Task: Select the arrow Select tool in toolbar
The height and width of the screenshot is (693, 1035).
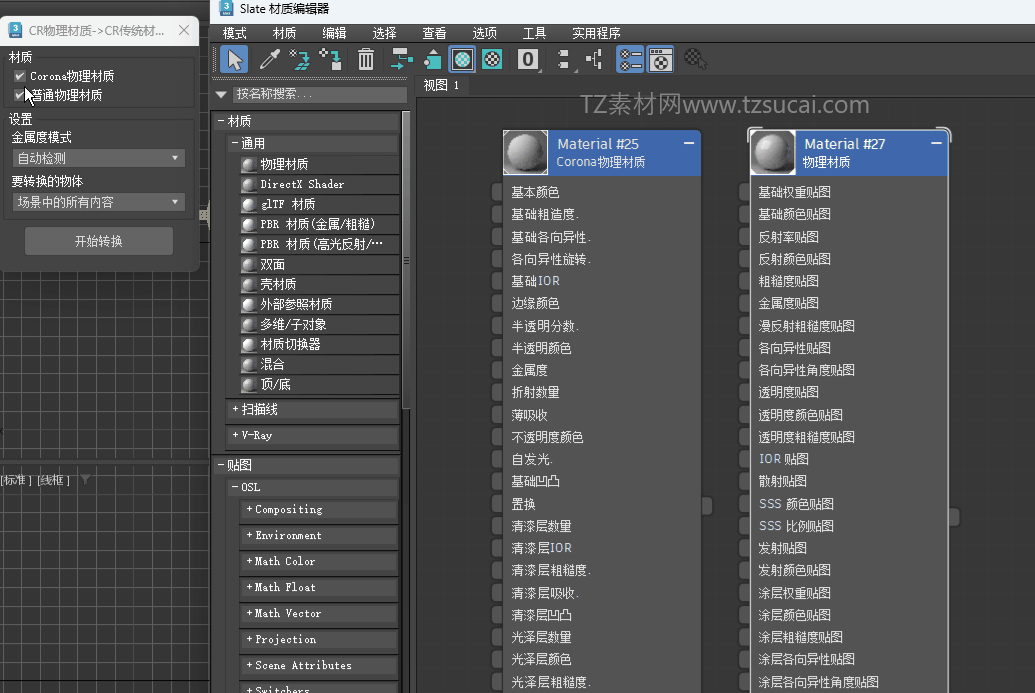Action: (x=234, y=60)
